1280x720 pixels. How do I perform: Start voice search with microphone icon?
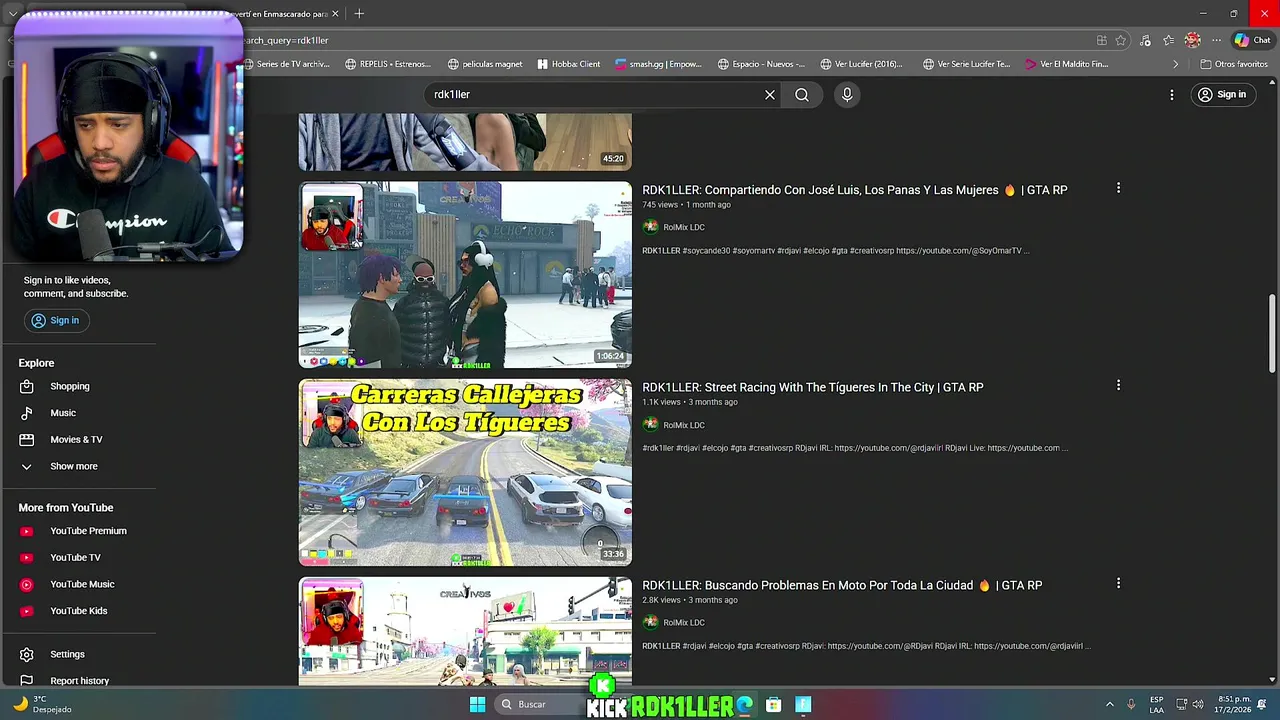pyautogui.click(x=847, y=94)
